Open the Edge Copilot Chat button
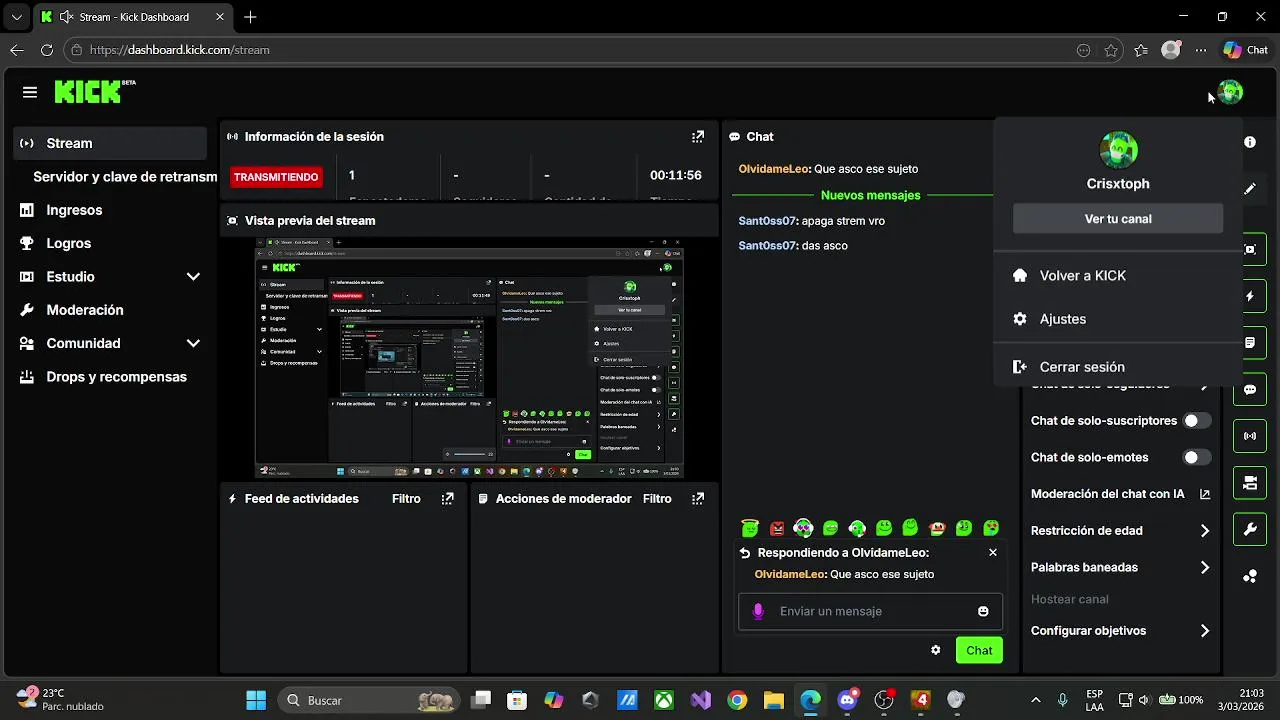Screen dimensions: 1280x720 (x=1246, y=50)
